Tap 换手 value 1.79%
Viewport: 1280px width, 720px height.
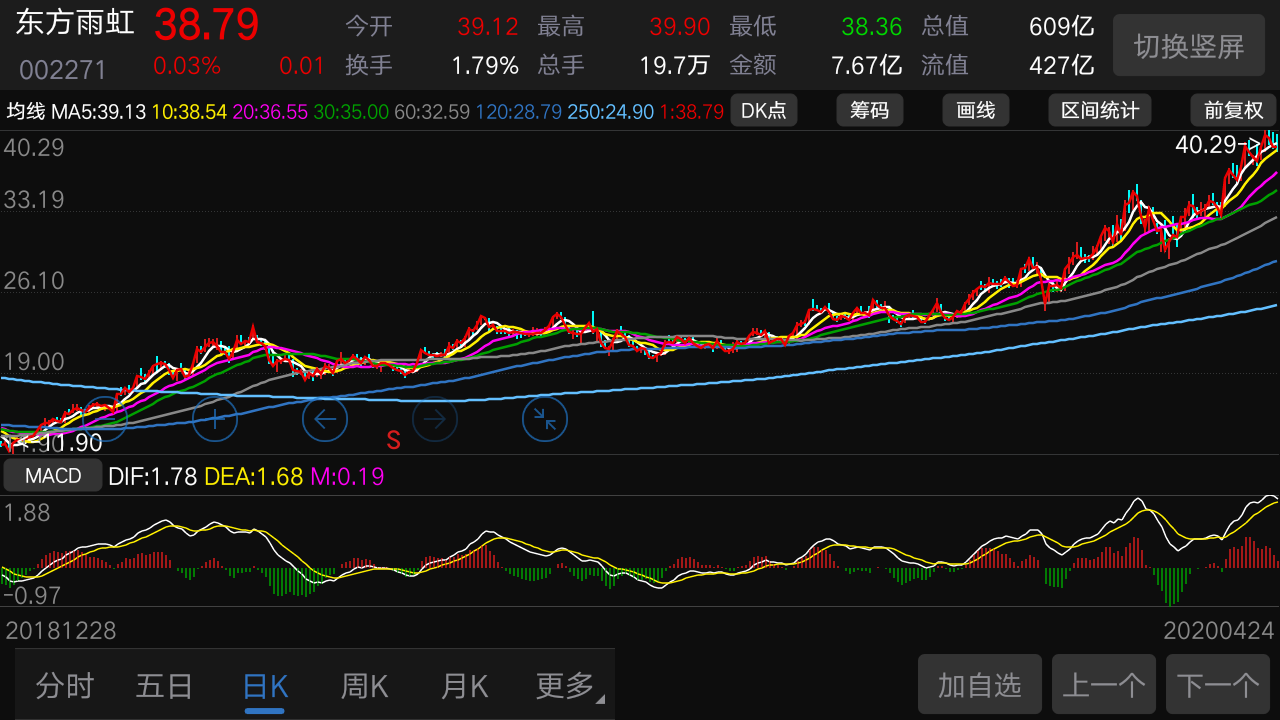[485, 66]
